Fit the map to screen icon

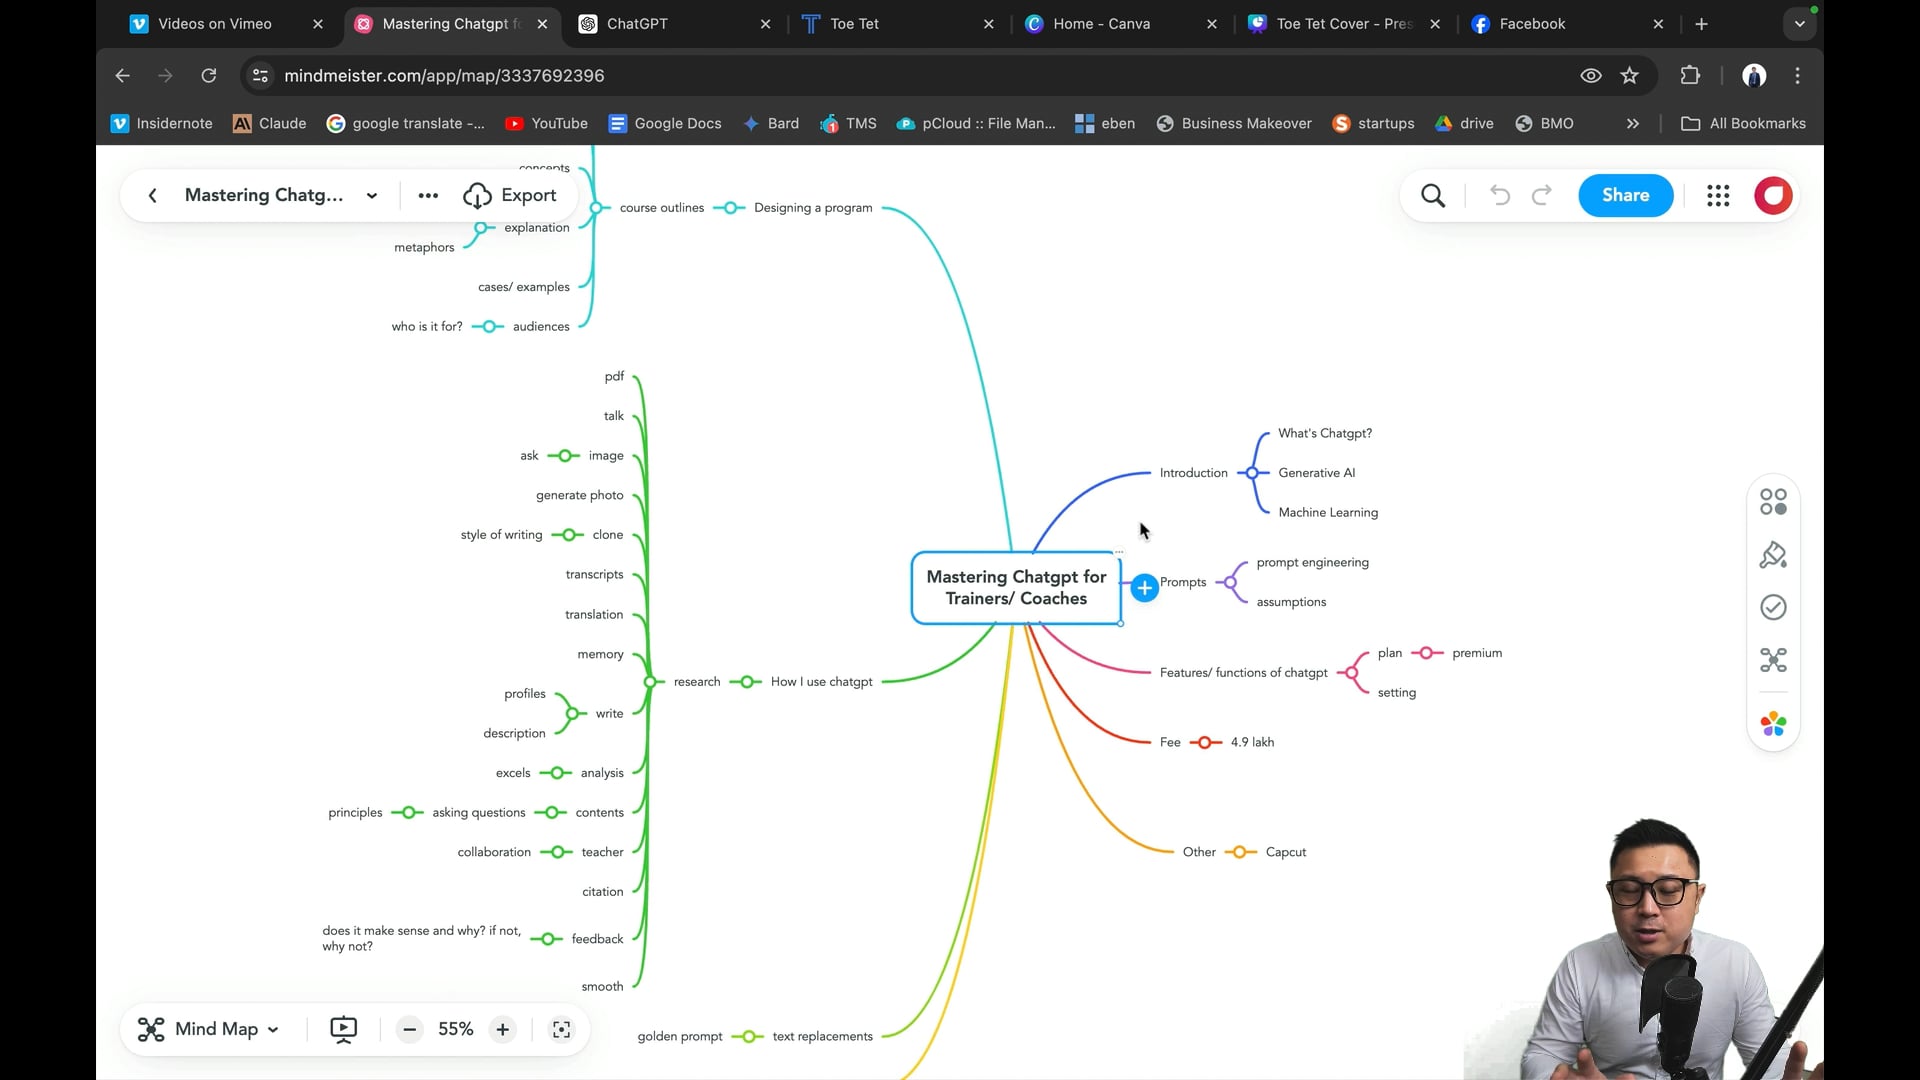[x=562, y=1029]
